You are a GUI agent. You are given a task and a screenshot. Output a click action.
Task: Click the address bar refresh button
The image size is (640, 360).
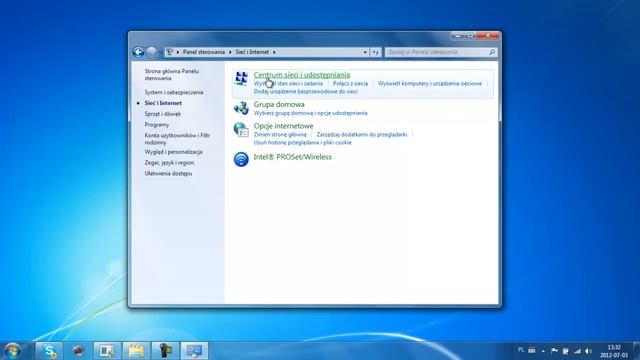[x=376, y=52]
